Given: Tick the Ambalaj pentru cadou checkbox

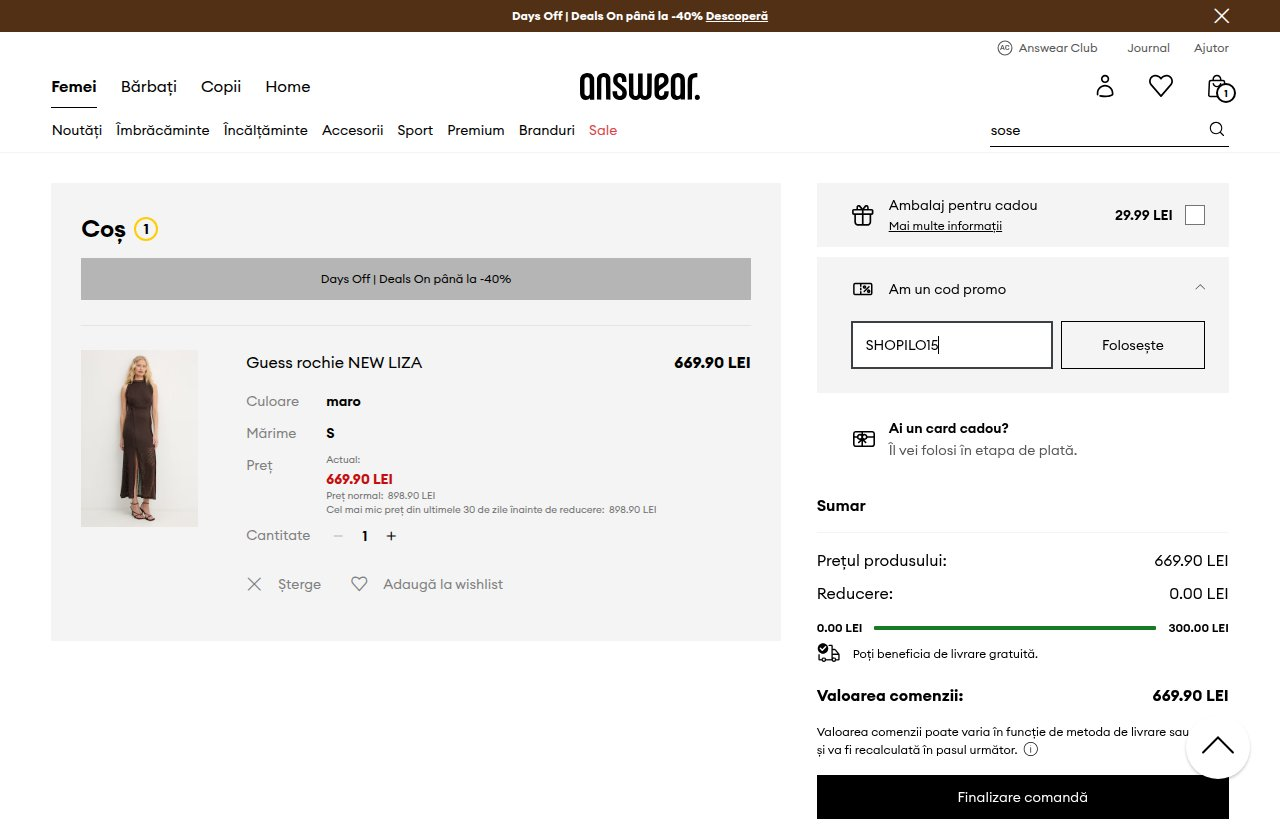Looking at the screenshot, I should (1194, 215).
